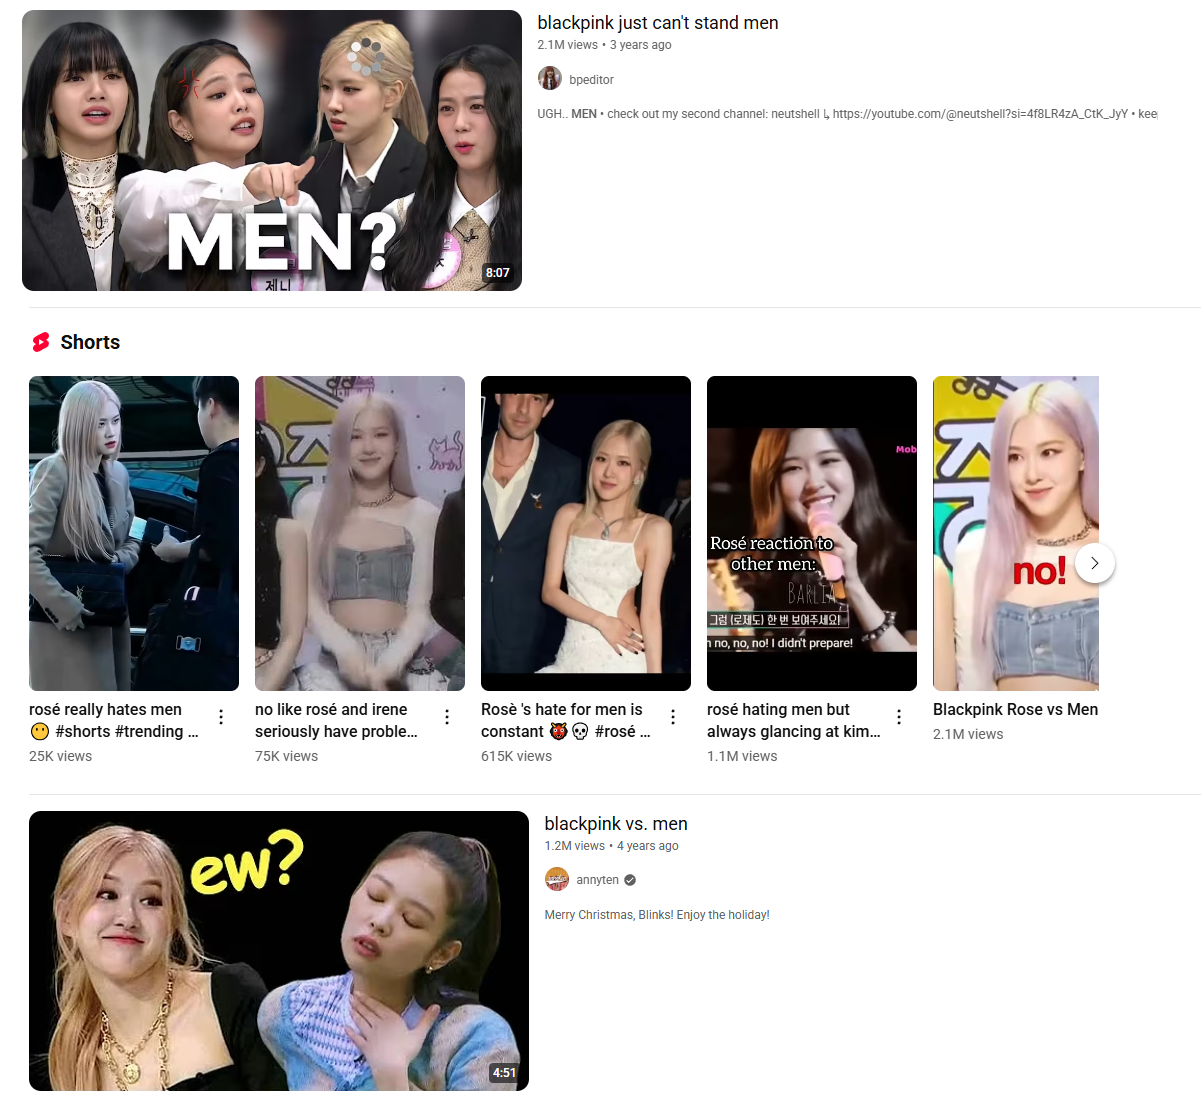
Task: Click the '1.2M views • 4 years ago' text
Action: point(611,846)
